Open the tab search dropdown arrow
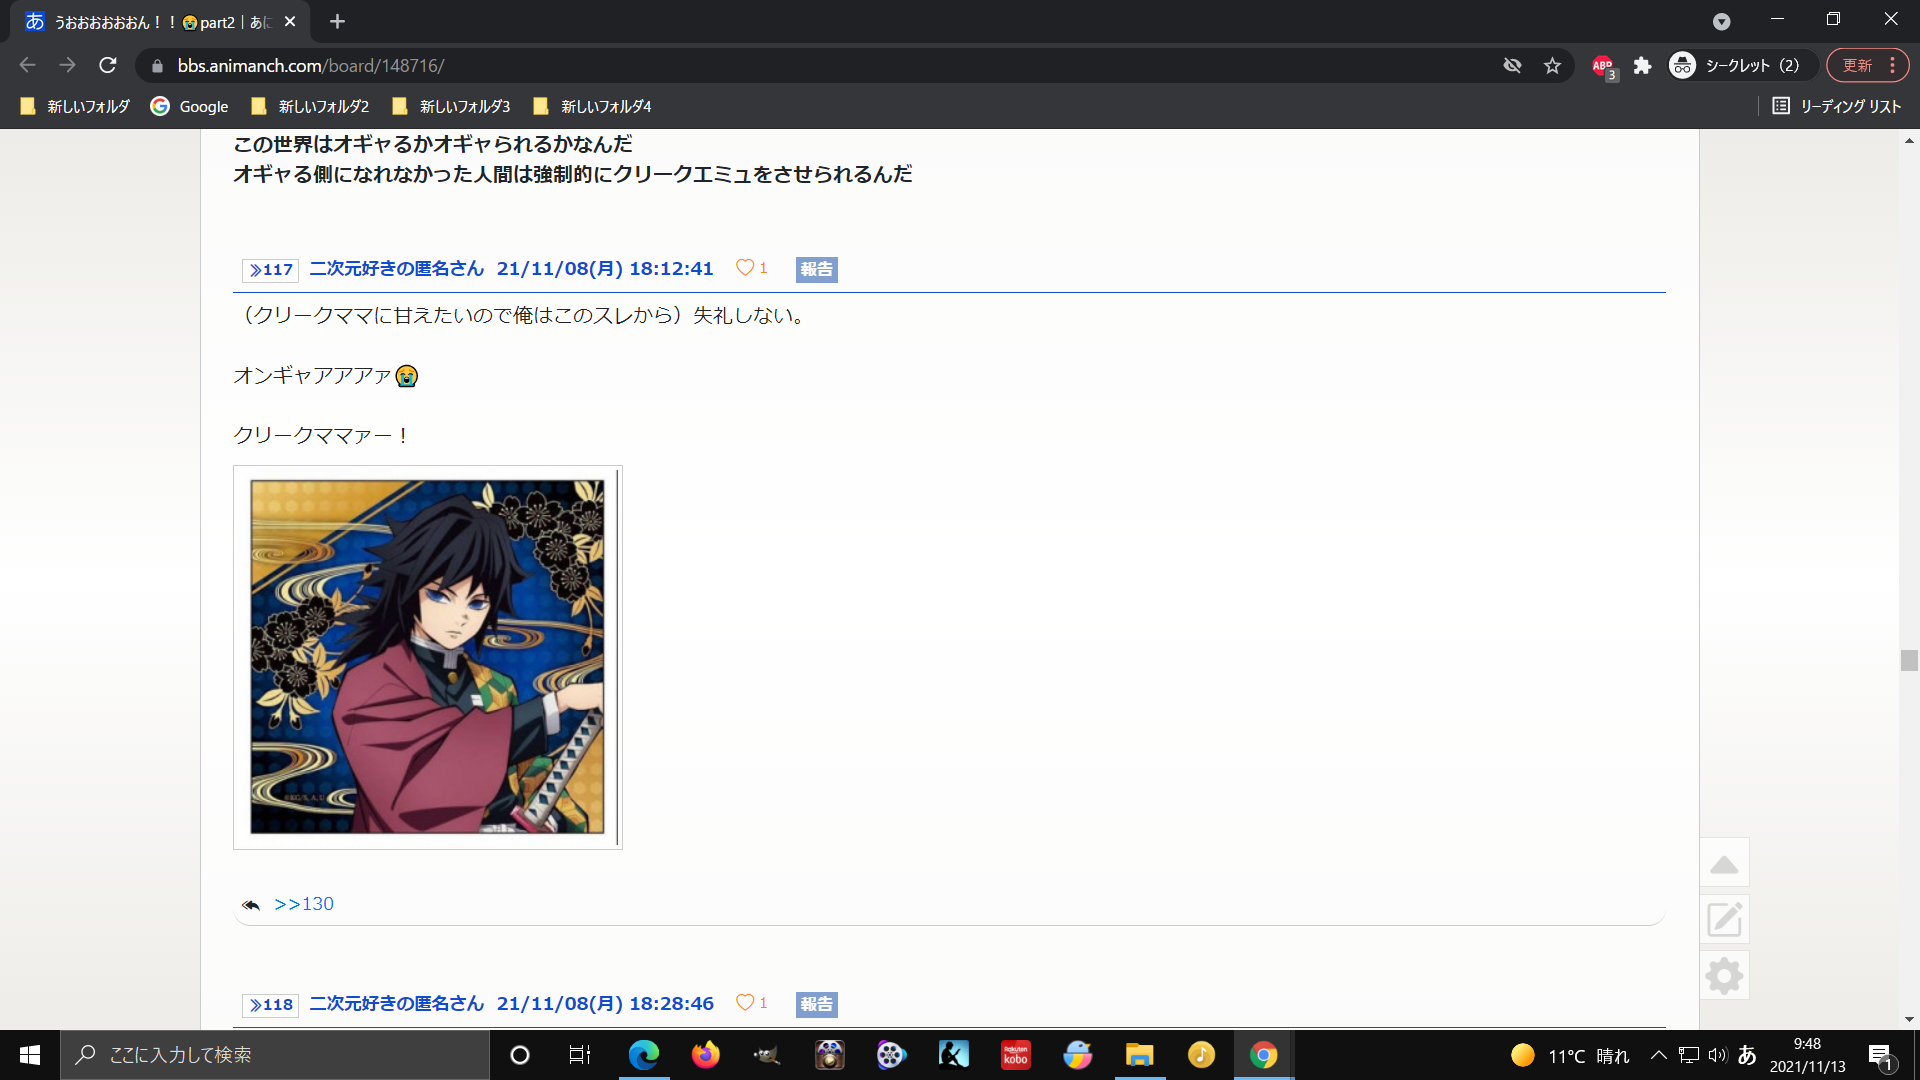This screenshot has width=1920, height=1080. pos(1721,21)
